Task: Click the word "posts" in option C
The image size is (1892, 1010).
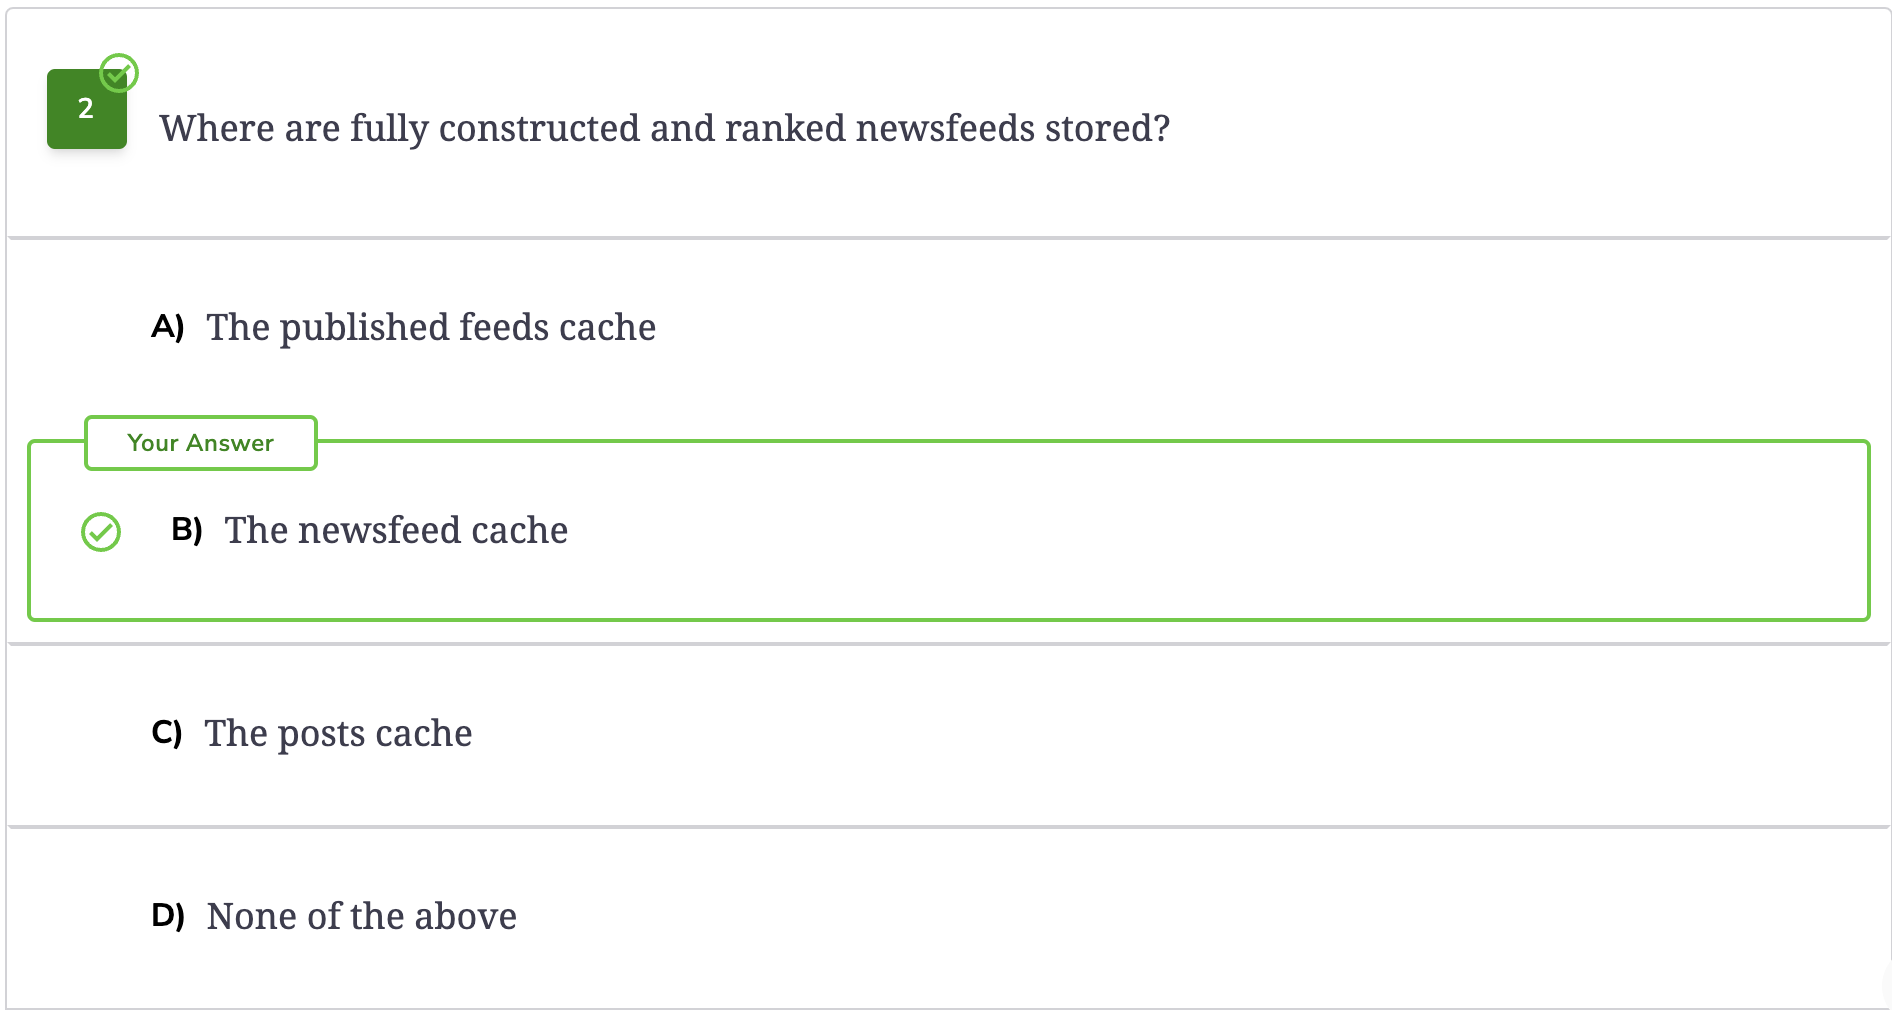Action: point(321,734)
